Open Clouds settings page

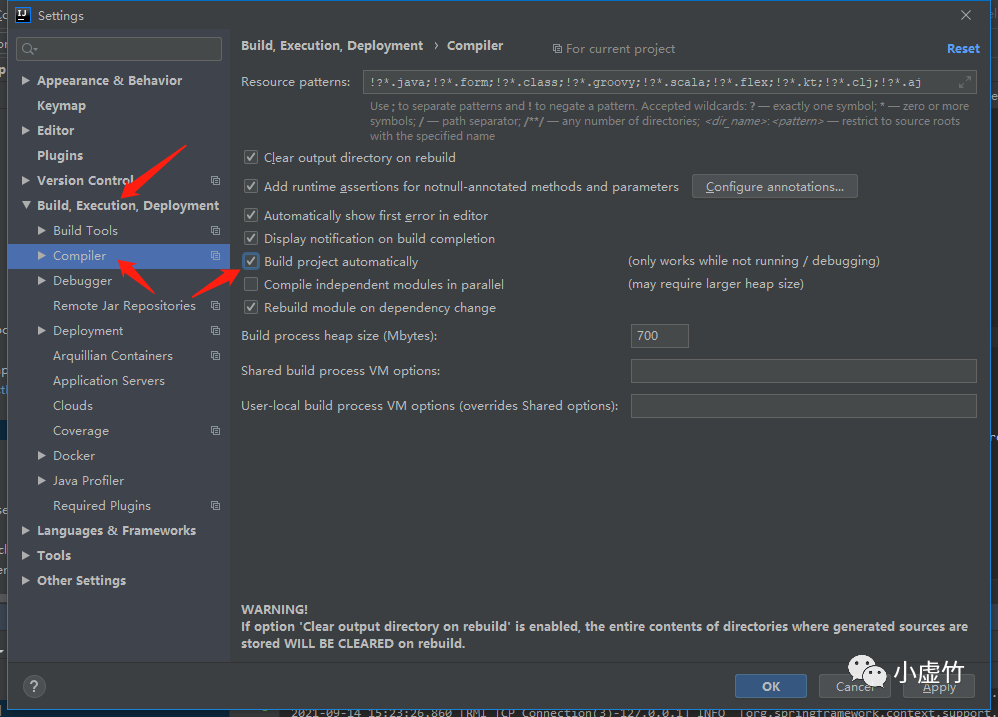click(73, 406)
